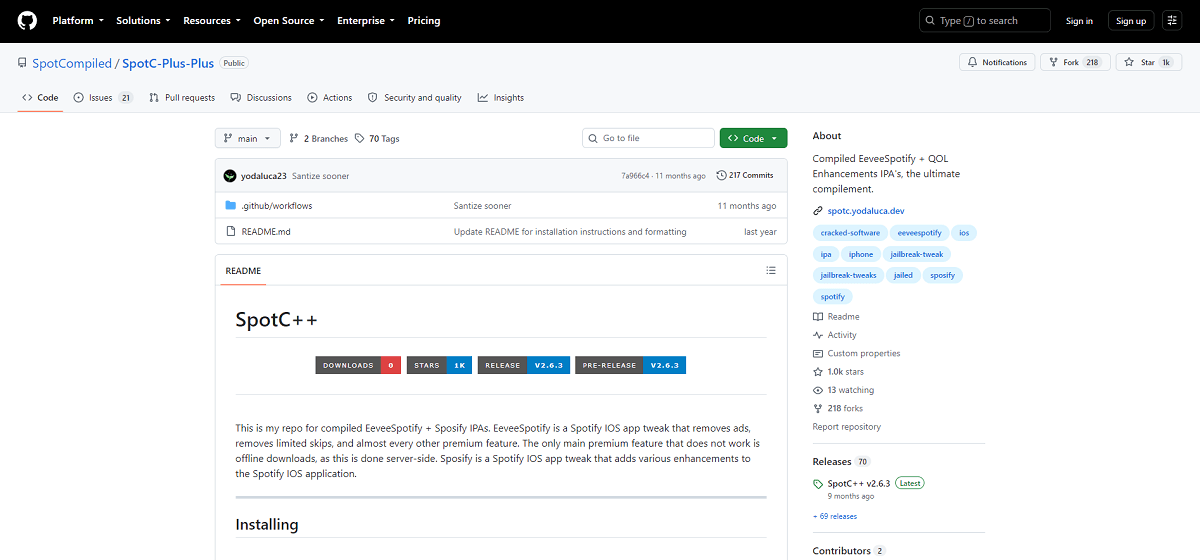
Task: Click the .github/workflows folder icon
Action: pyautogui.click(x=231, y=206)
